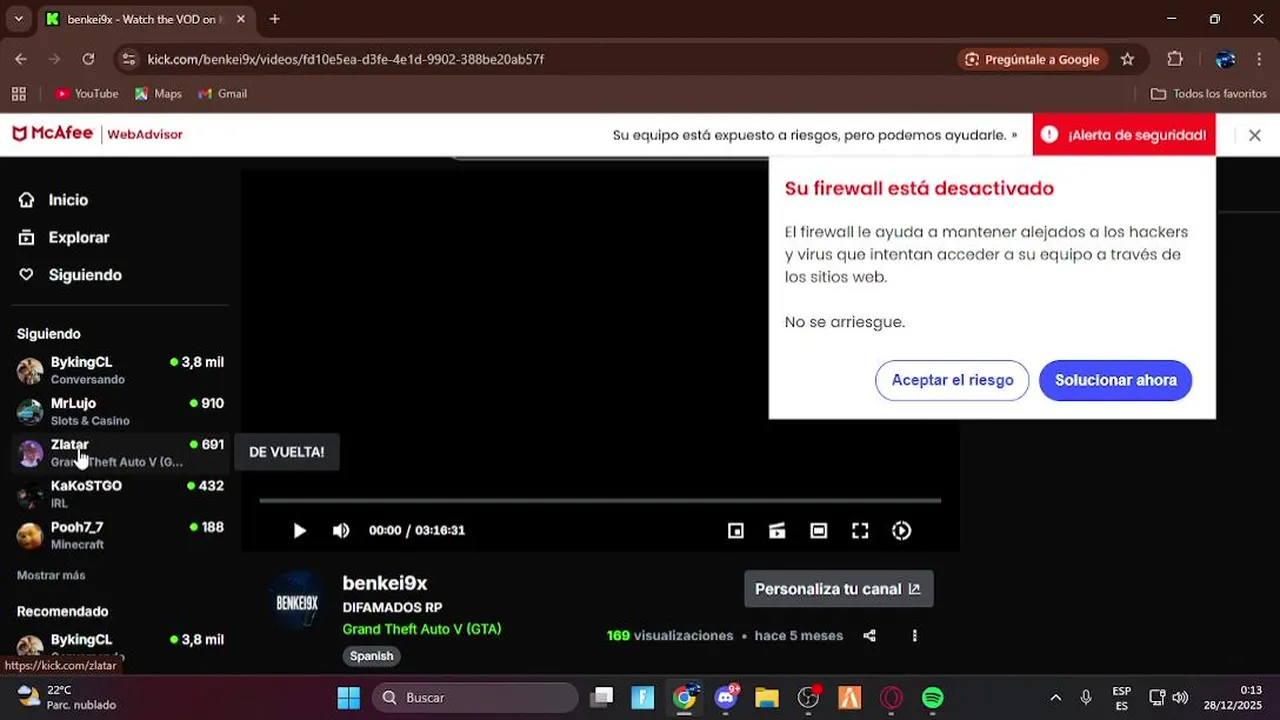Open ESP language input switcher
Image resolution: width=1280 pixels, height=720 pixels.
[1122, 698]
